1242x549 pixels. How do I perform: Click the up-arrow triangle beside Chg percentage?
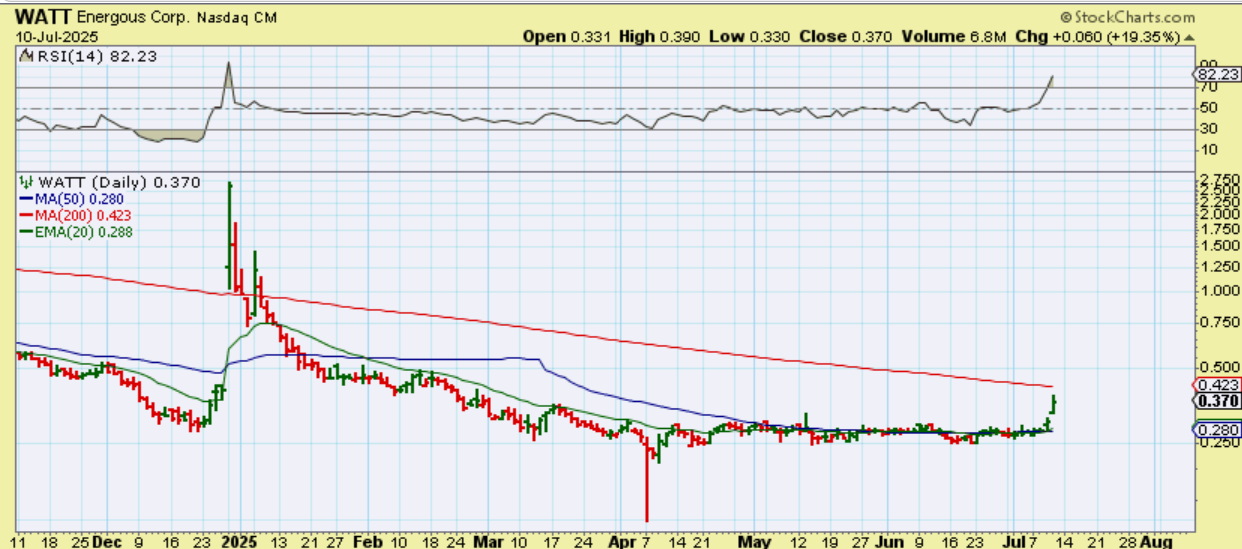coord(1188,37)
